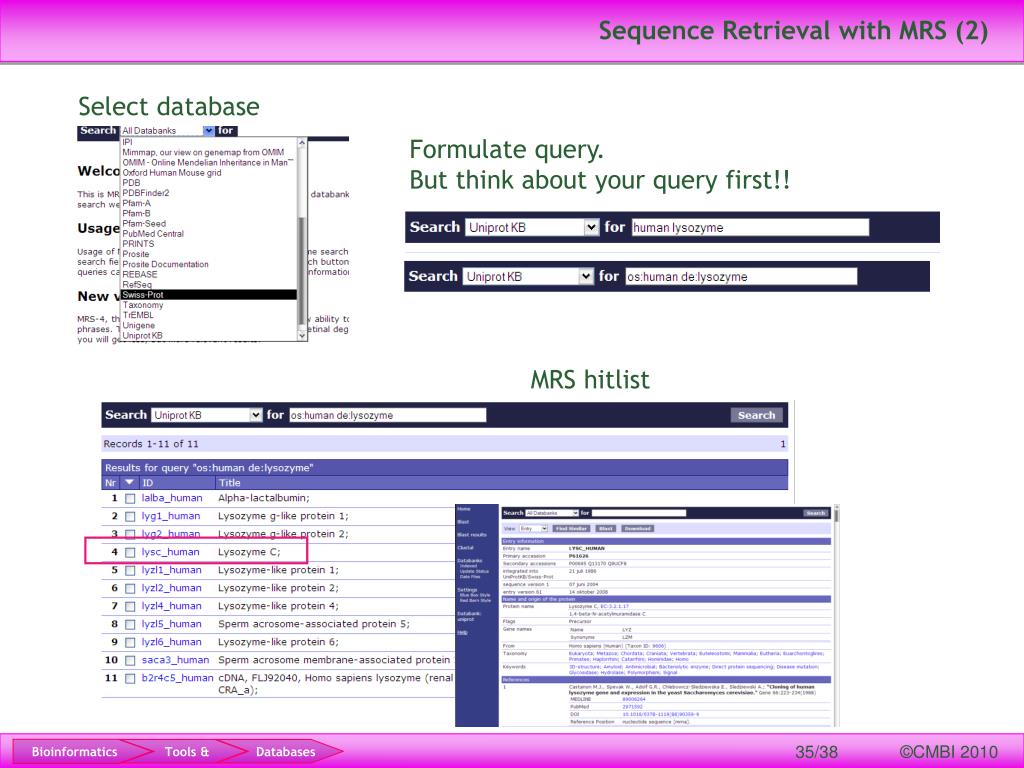Image resolution: width=1024 pixels, height=768 pixels.
Task: Open the lysc_human entry link
Action: tap(170, 552)
